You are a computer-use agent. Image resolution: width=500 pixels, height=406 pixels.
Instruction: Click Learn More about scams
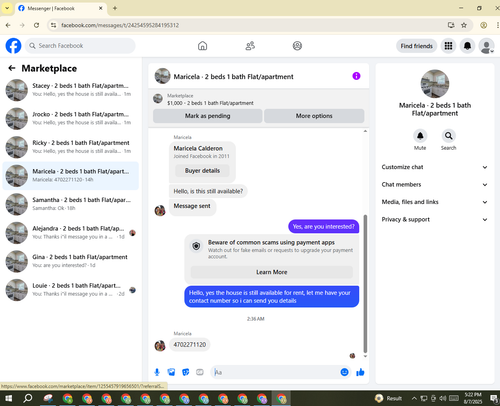tap(271, 272)
